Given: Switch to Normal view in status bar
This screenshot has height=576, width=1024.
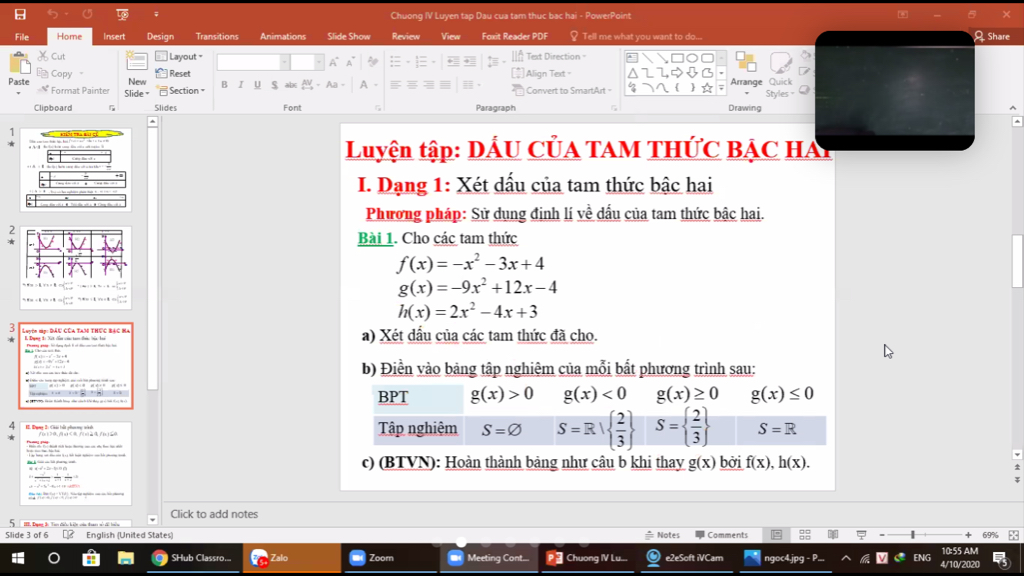Looking at the screenshot, I should [776, 535].
